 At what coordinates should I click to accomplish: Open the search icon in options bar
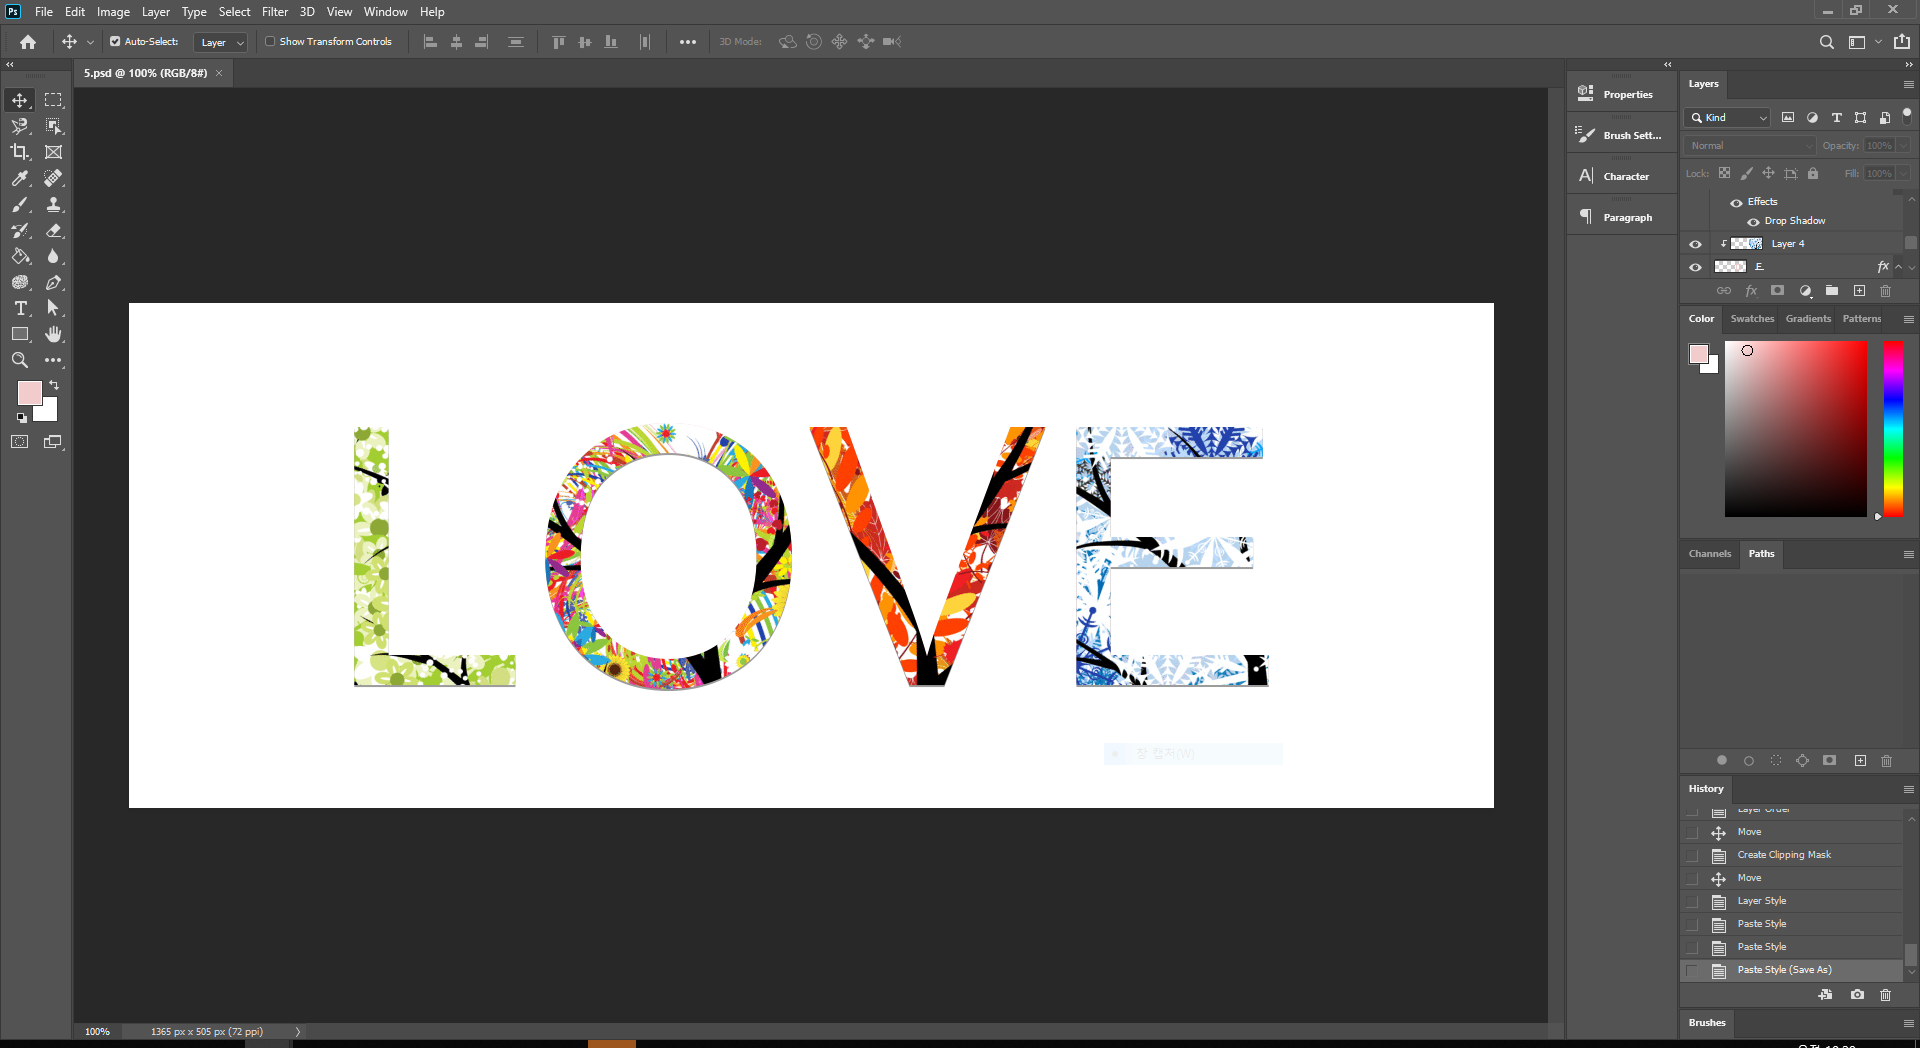pyautogui.click(x=1826, y=42)
